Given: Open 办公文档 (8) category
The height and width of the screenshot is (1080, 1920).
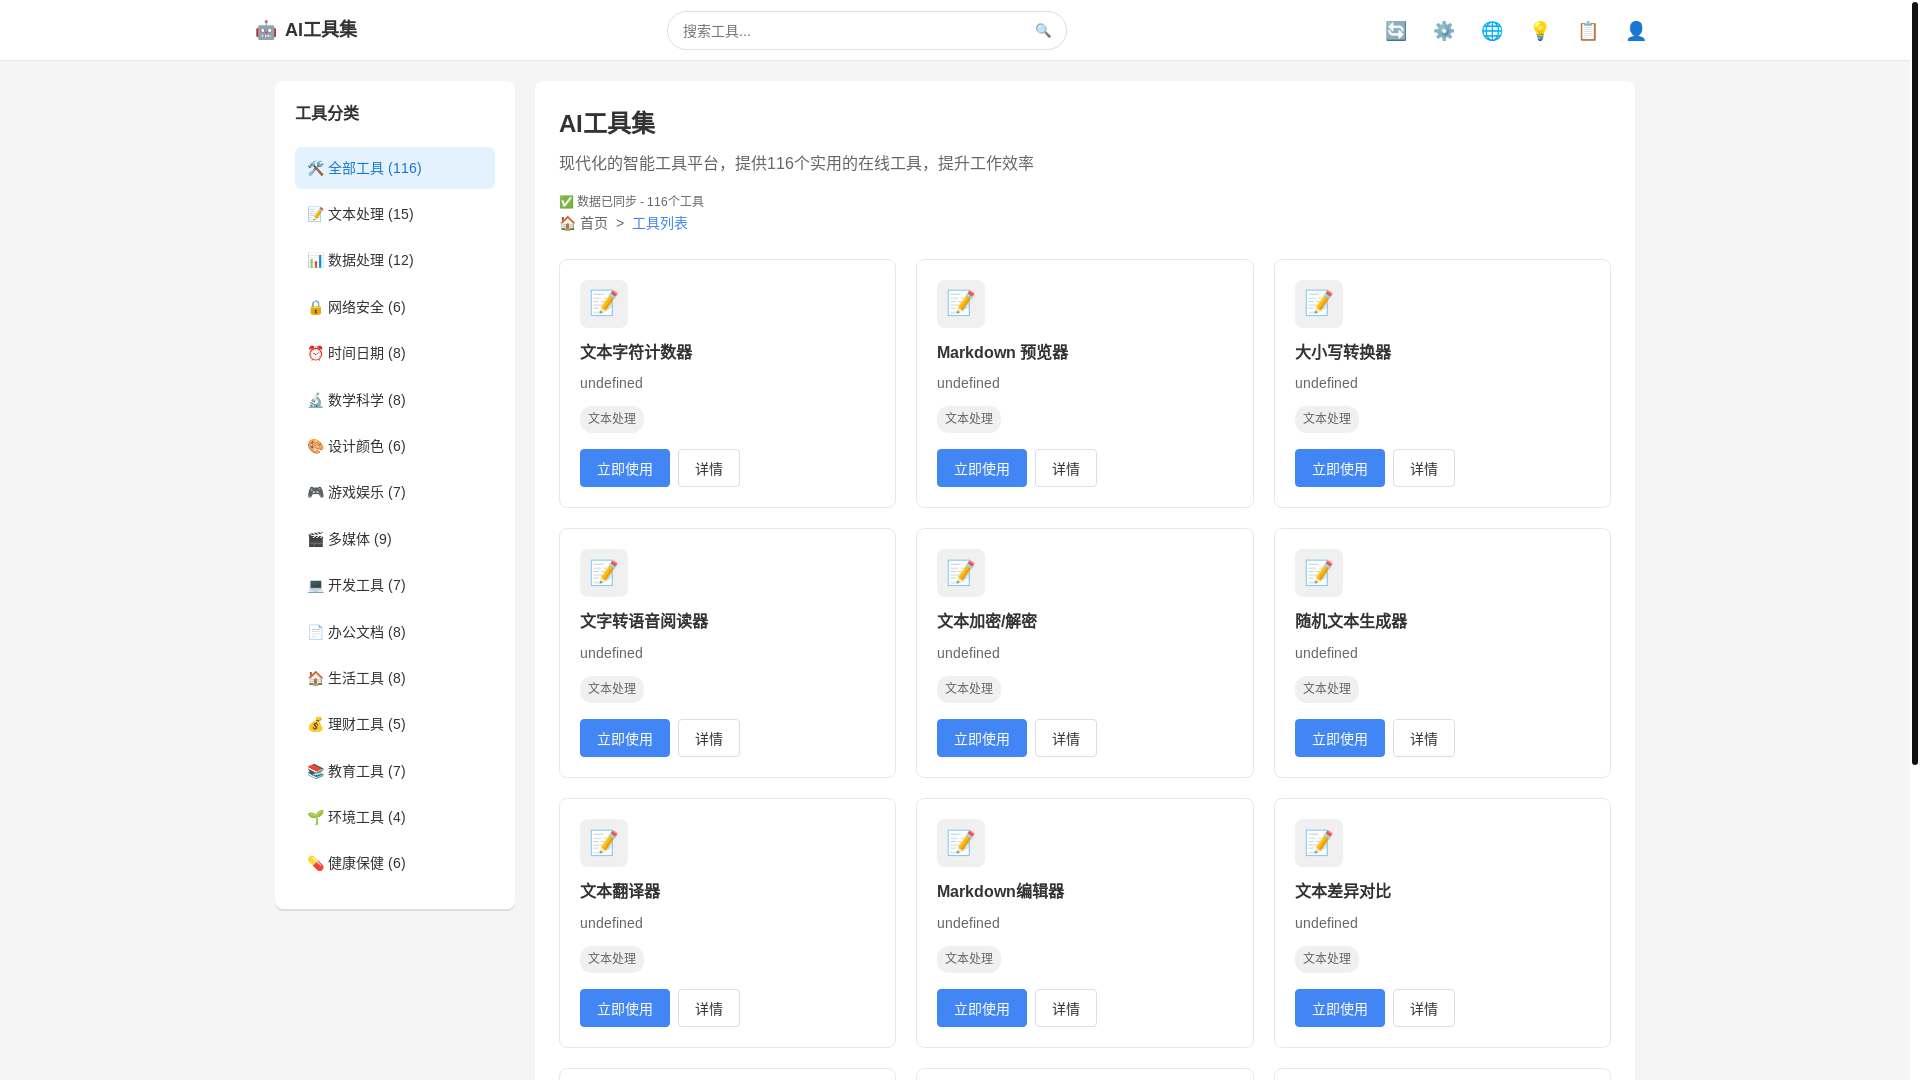Looking at the screenshot, I should pos(395,632).
